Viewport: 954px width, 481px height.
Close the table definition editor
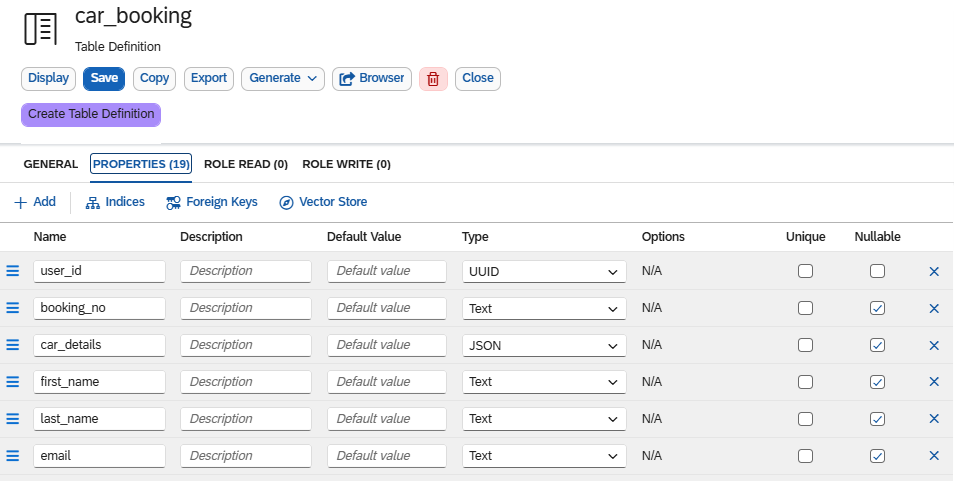[x=478, y=79]
